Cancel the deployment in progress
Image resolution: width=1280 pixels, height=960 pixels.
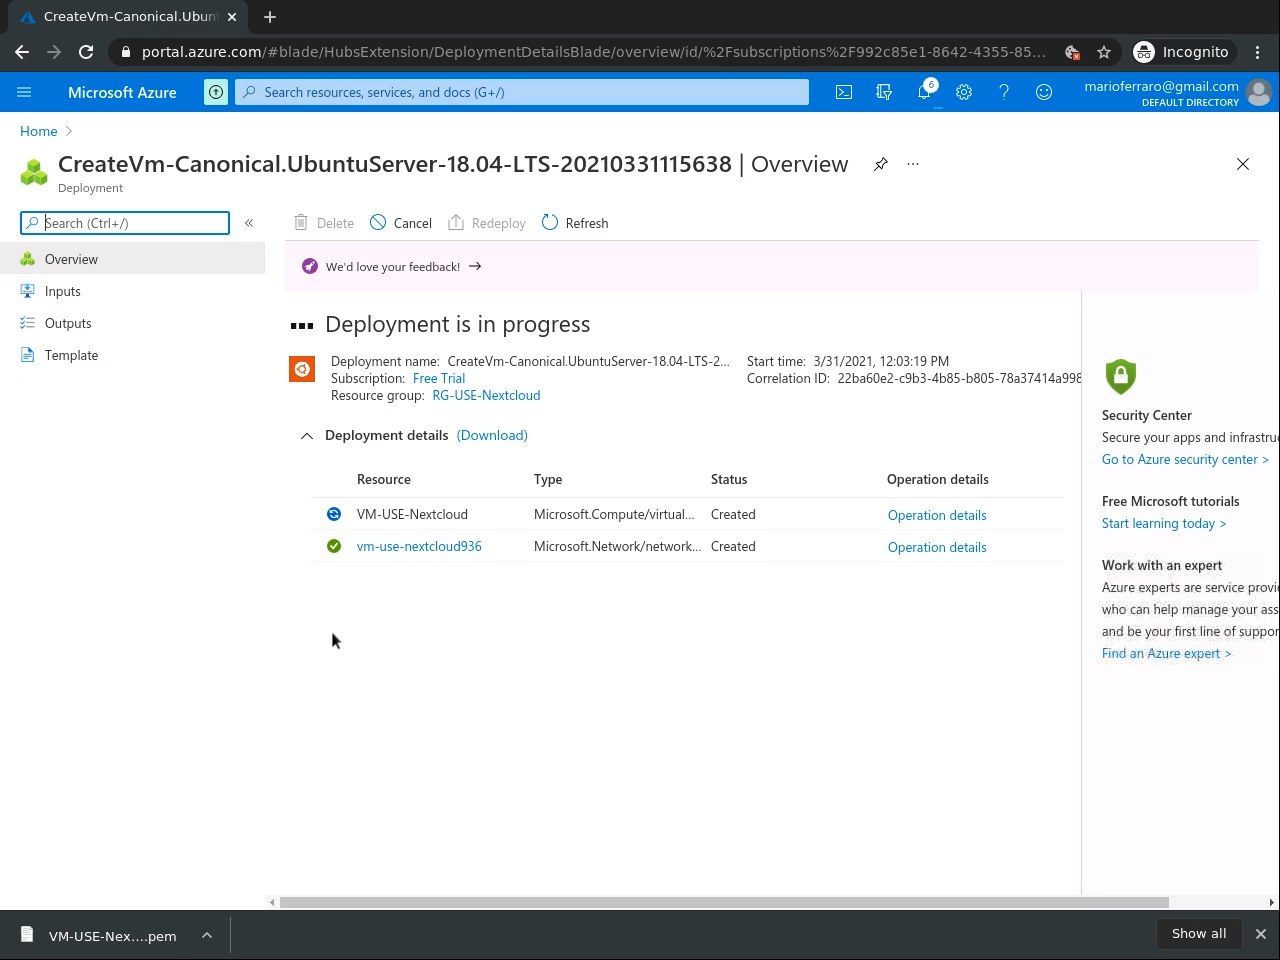click(401, 223)
